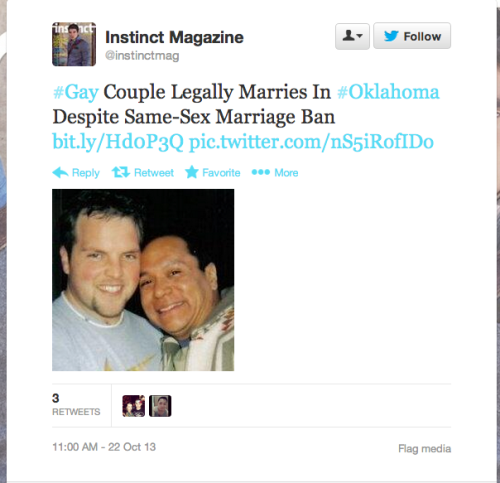Click the Instinct Magazine account name
Viewport: 500px width, 483px height.
pyautogui.click(x=174, y=37)
